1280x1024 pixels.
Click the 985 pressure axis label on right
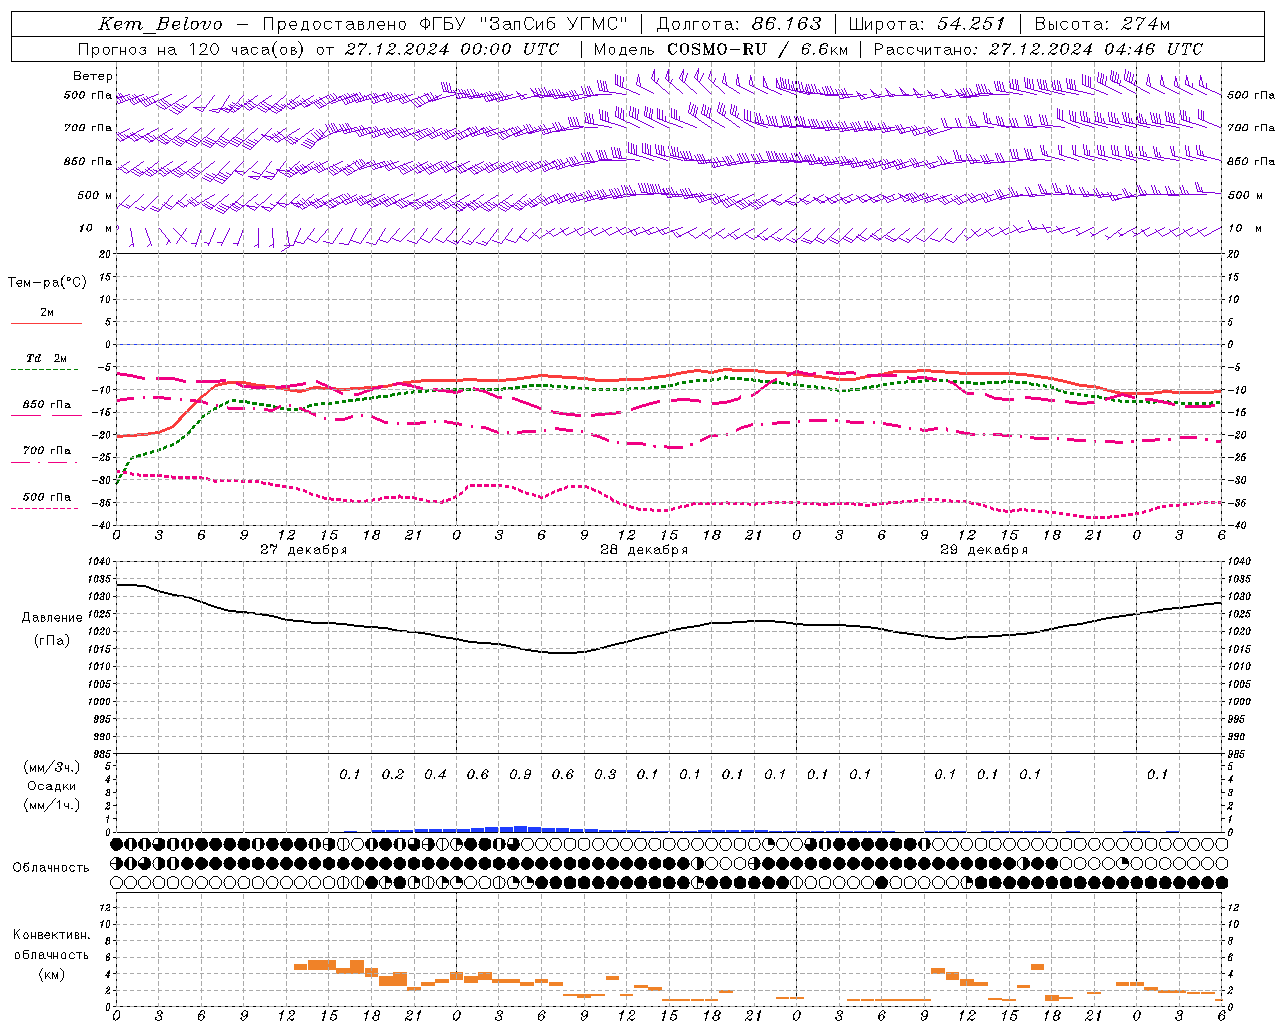click(1238, 754)
